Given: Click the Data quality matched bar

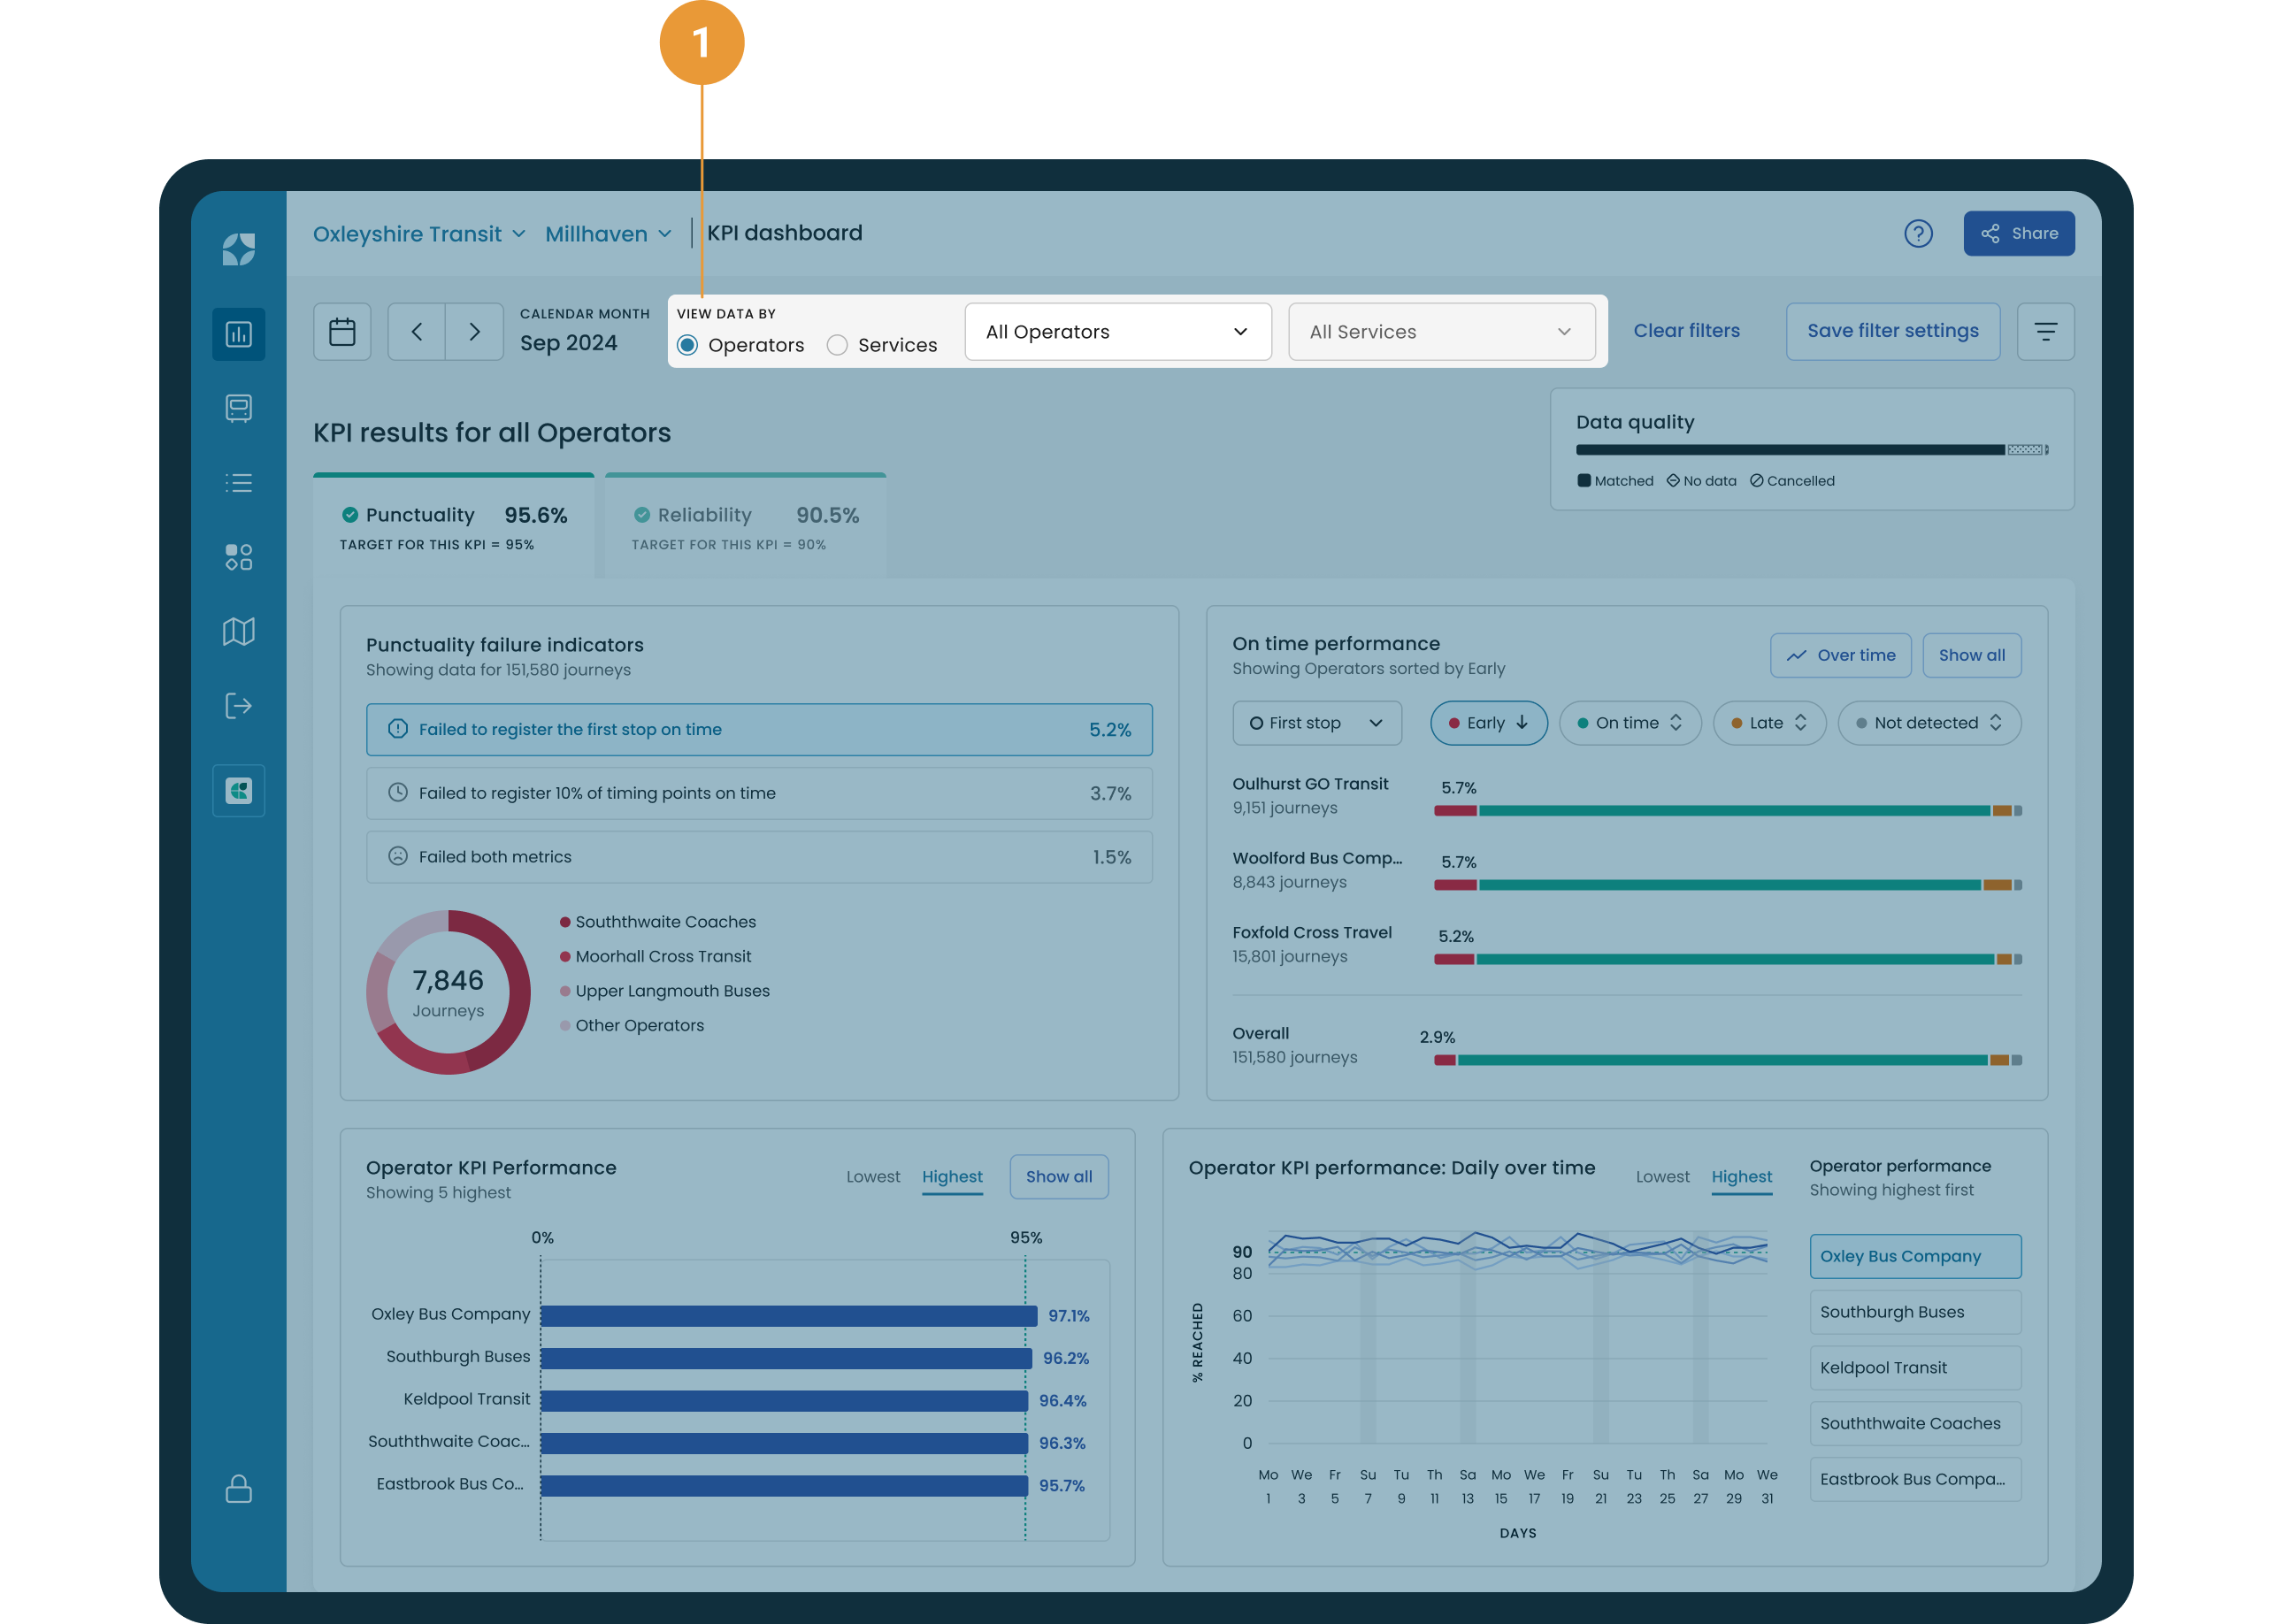Looking at the screenshot, I should [1789, 450].
